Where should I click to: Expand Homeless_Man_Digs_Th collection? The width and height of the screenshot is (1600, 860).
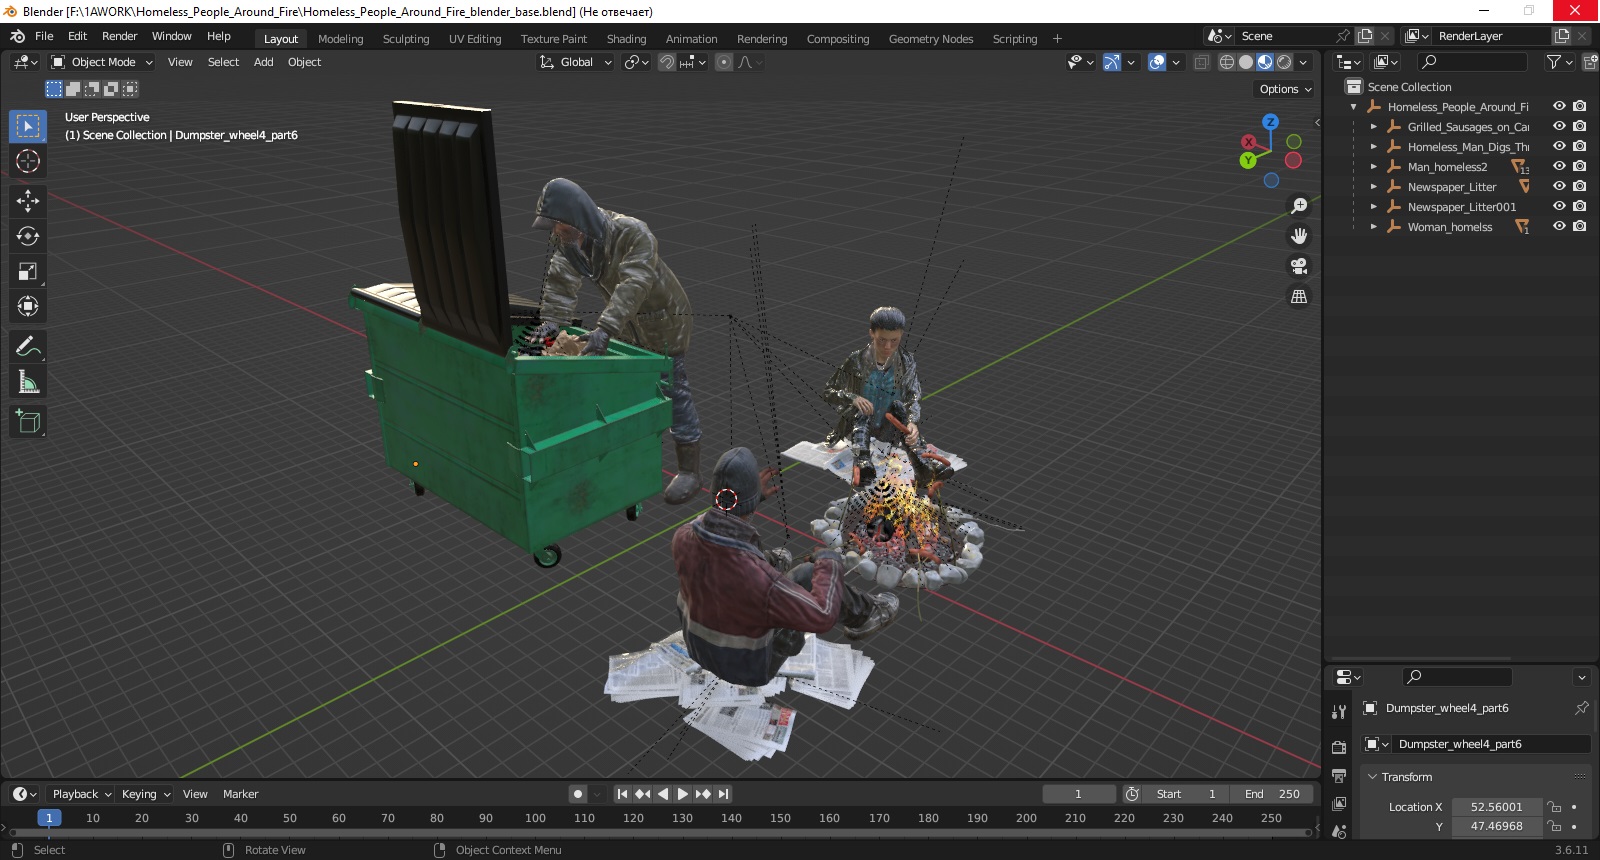click(x=1373, y=147)
